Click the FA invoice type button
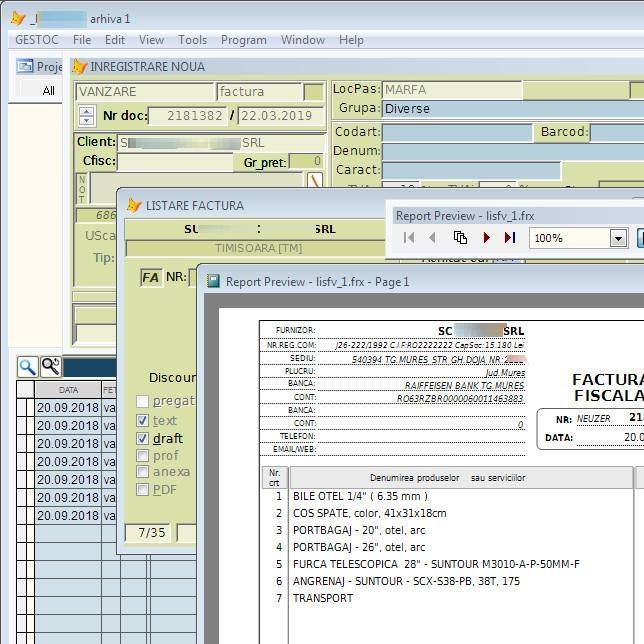Screen dimensions: 644x644 click(151, 278)
